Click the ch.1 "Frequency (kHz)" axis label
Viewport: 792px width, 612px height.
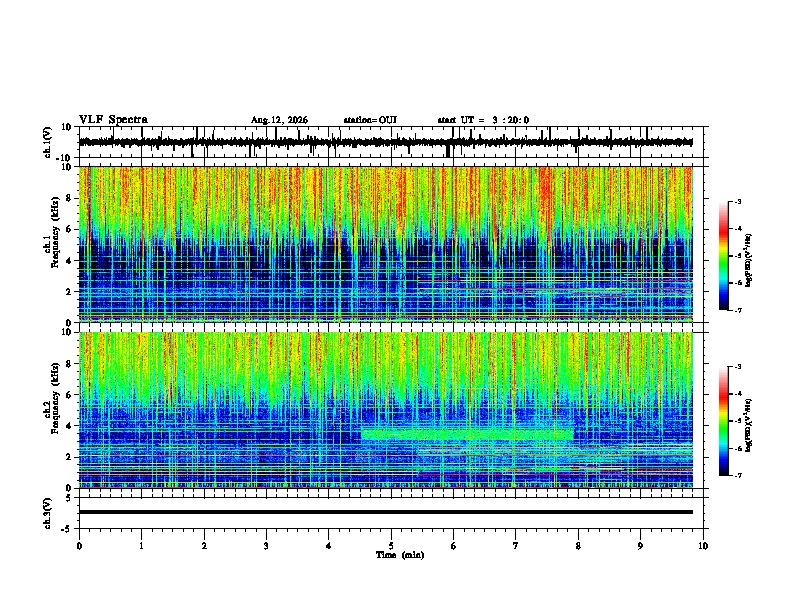[x=56, y=233]
